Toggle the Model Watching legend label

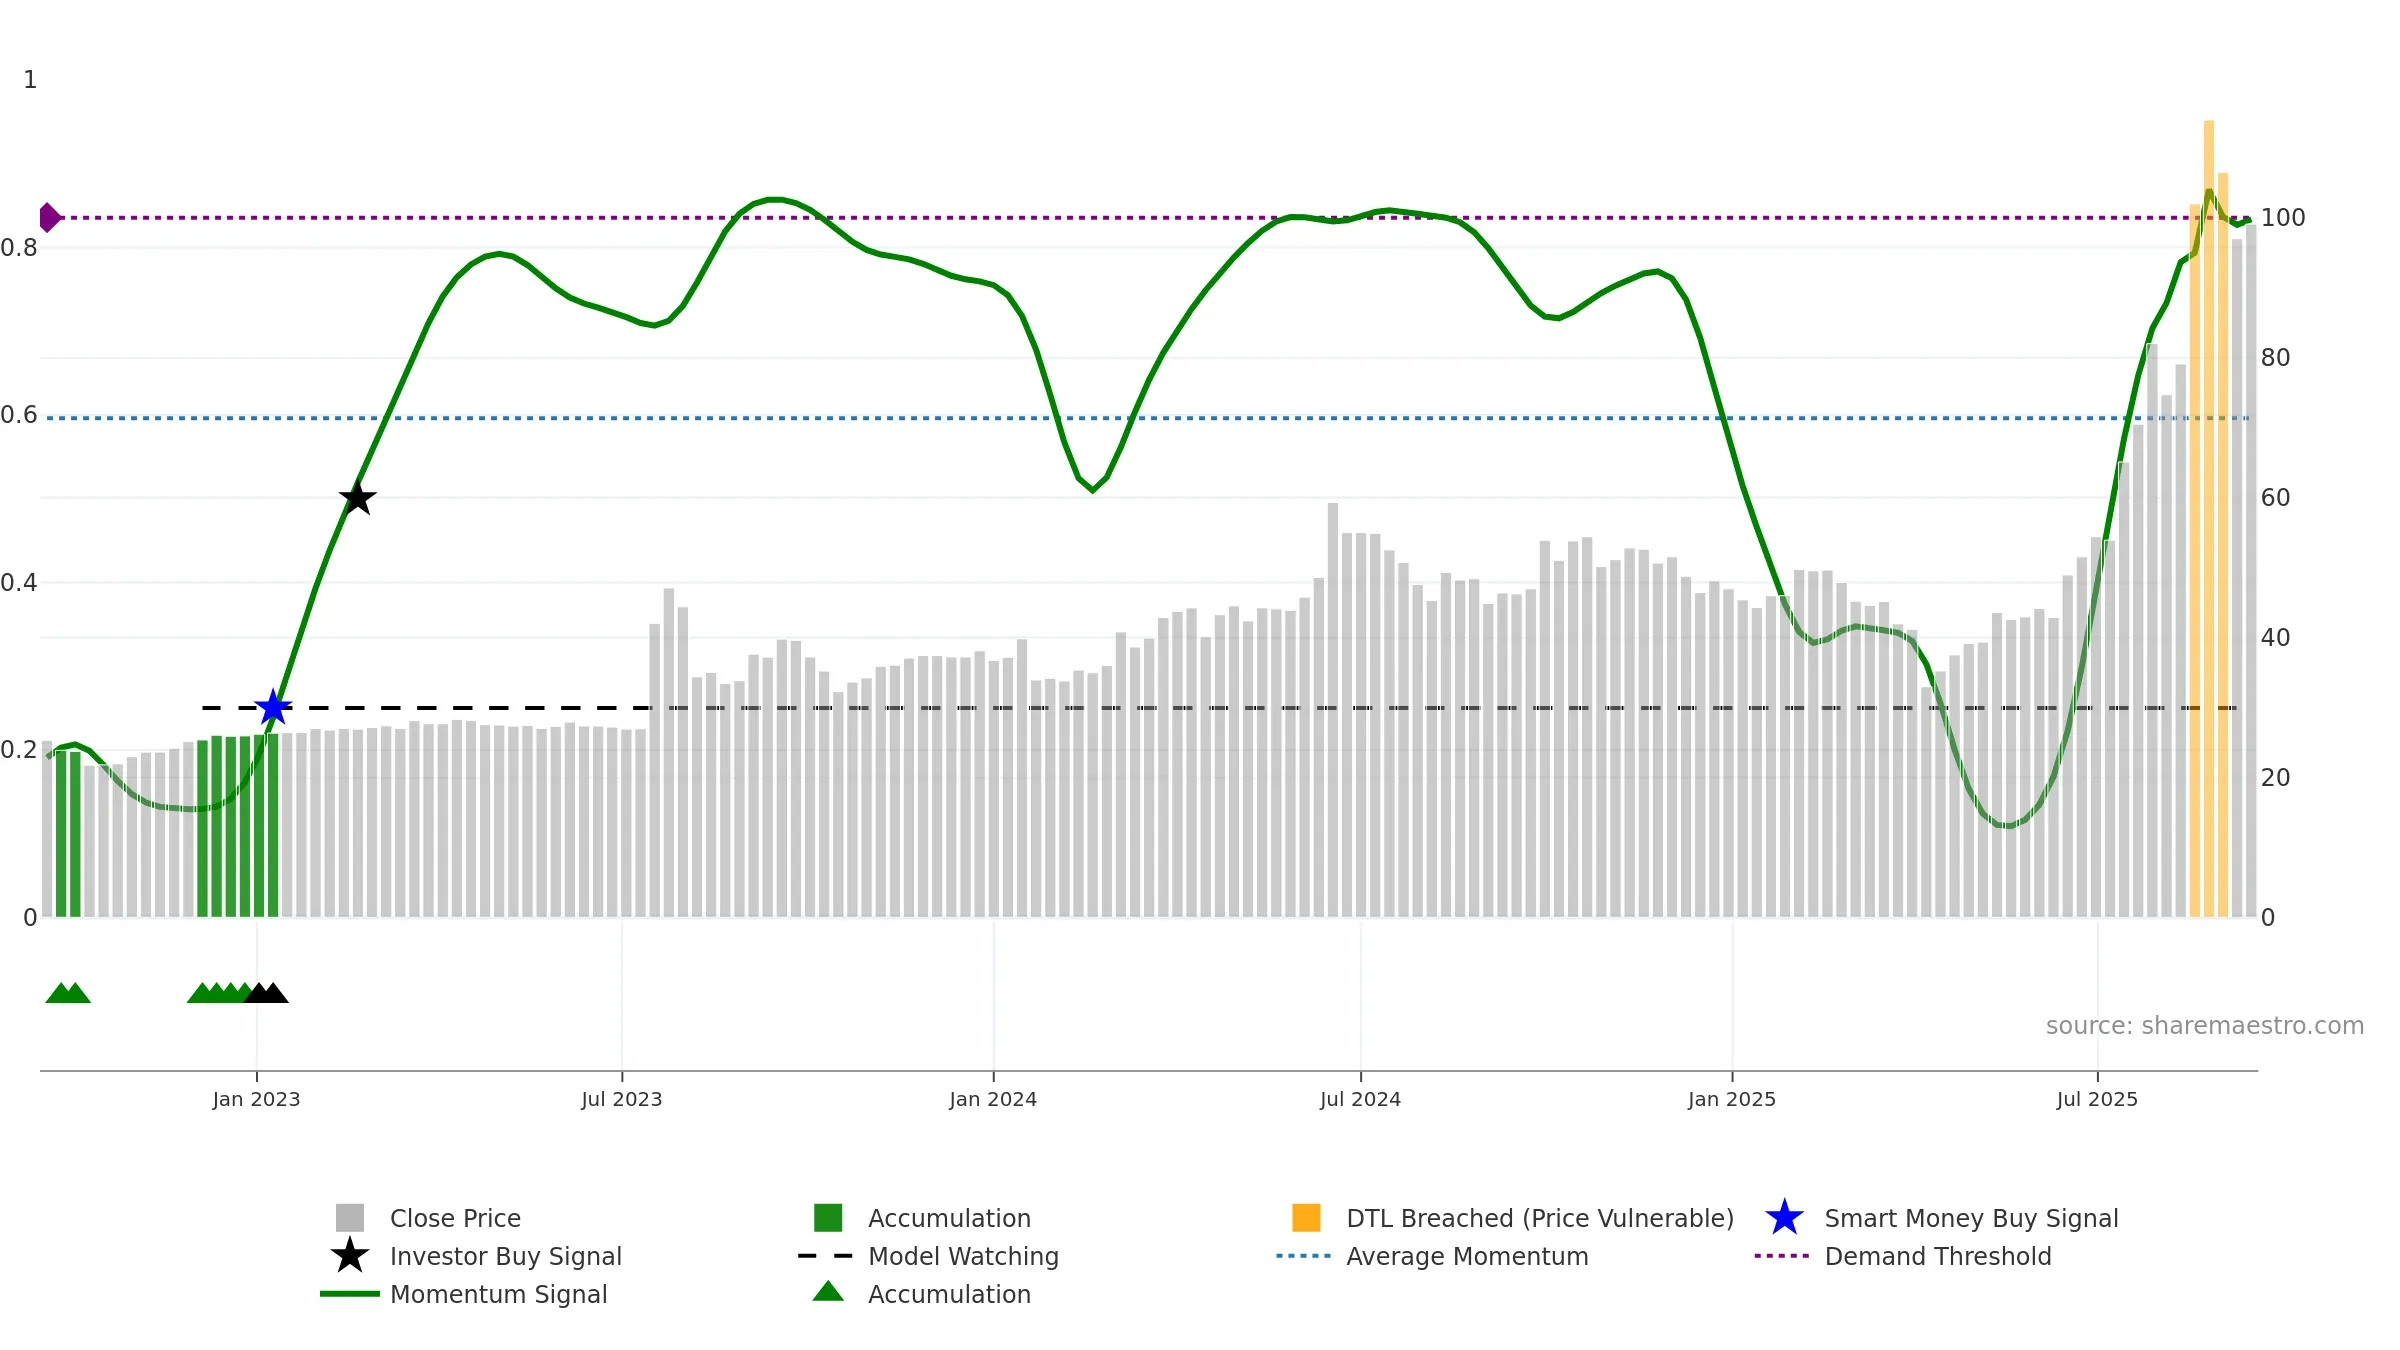963,1256
